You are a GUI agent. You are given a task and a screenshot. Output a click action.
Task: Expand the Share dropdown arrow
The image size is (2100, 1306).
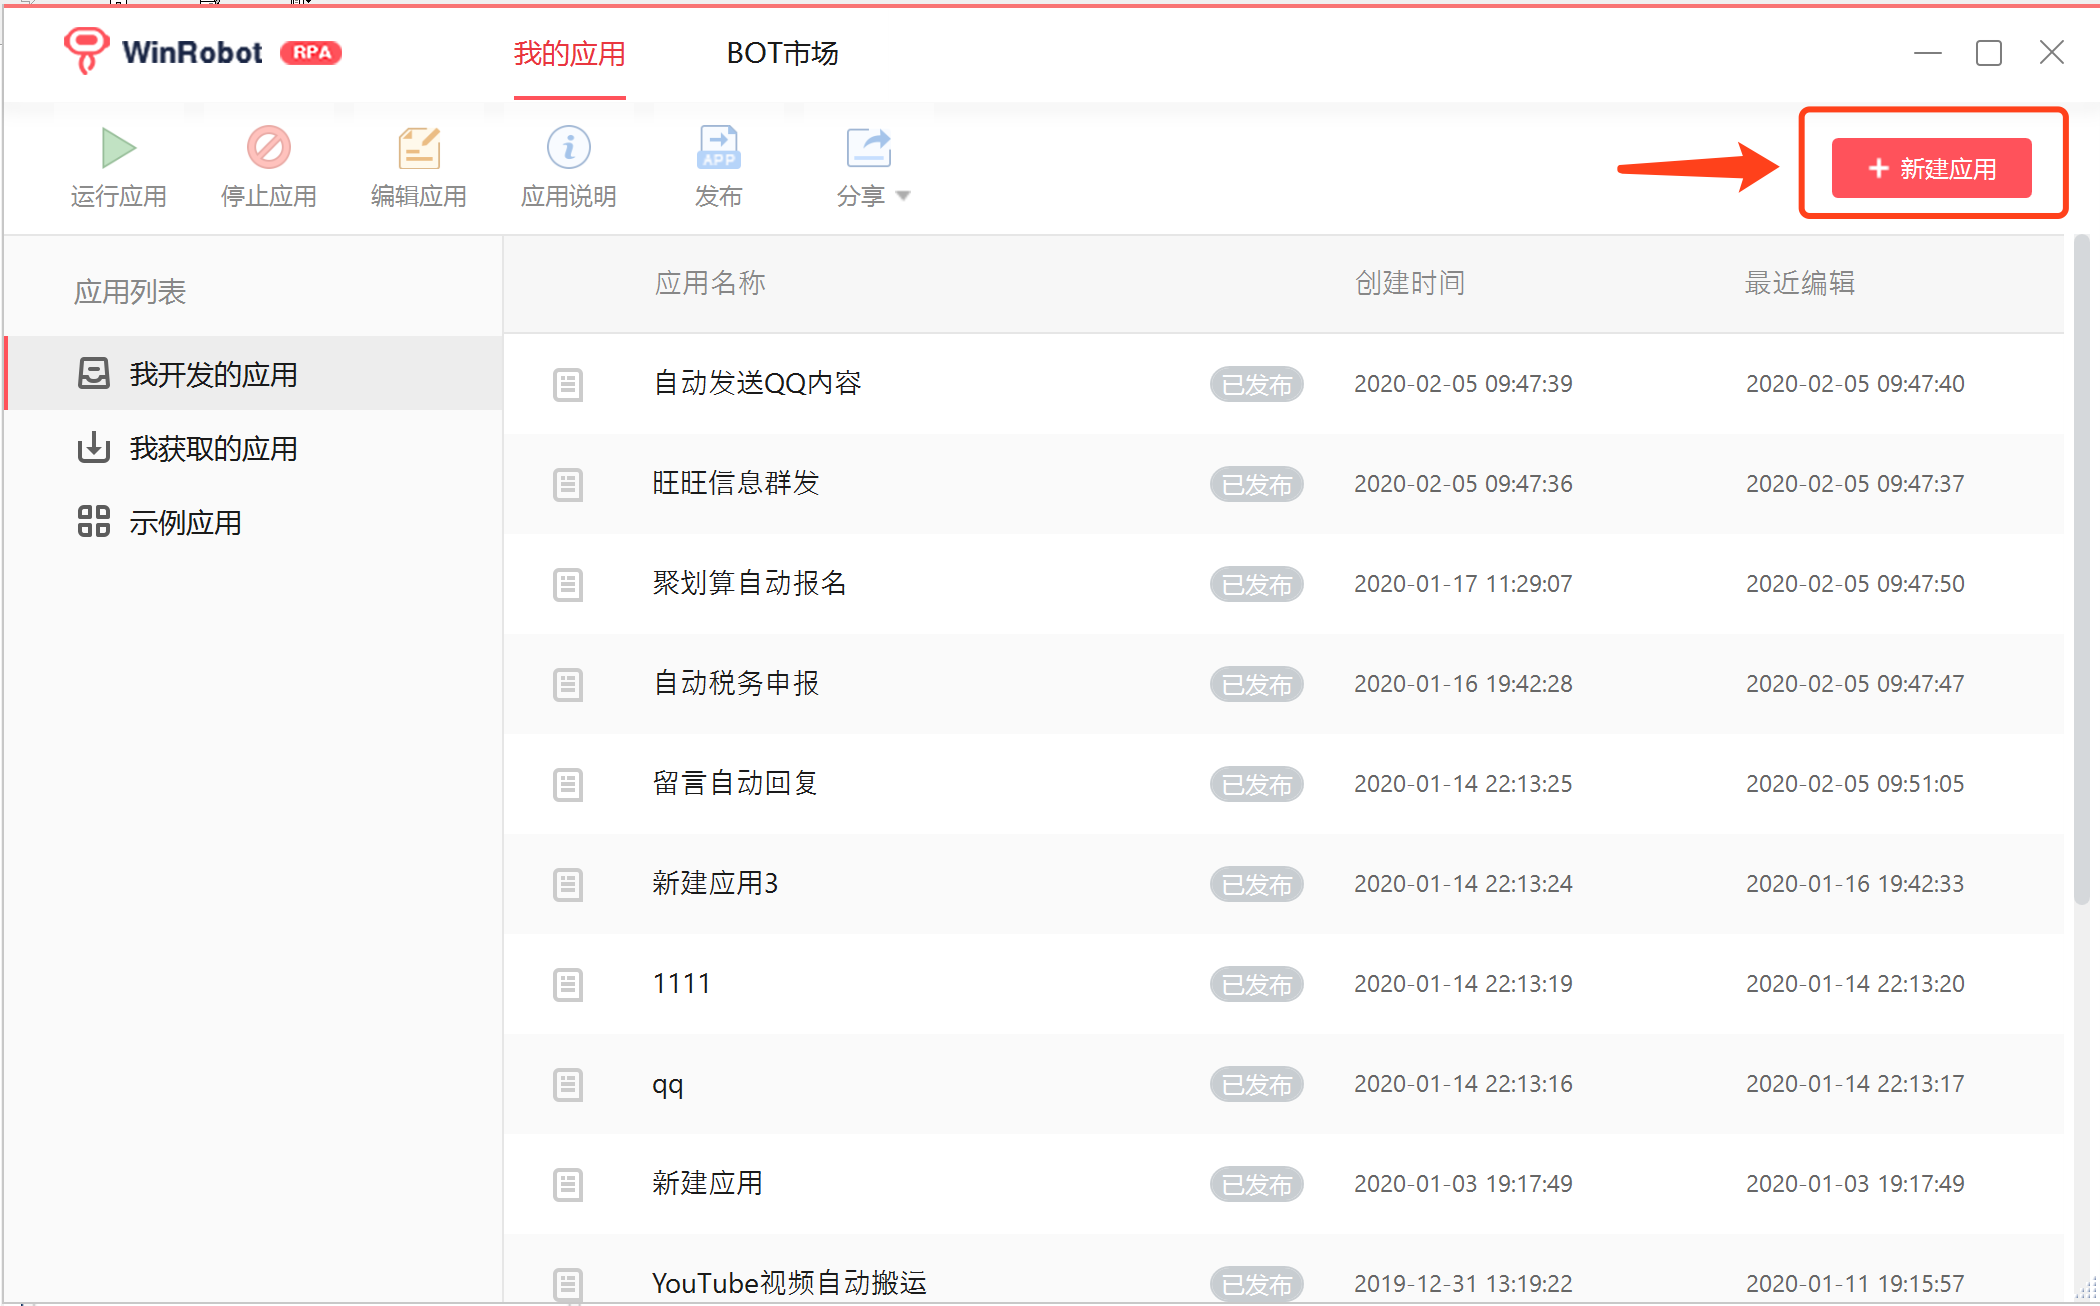(904, 196)
